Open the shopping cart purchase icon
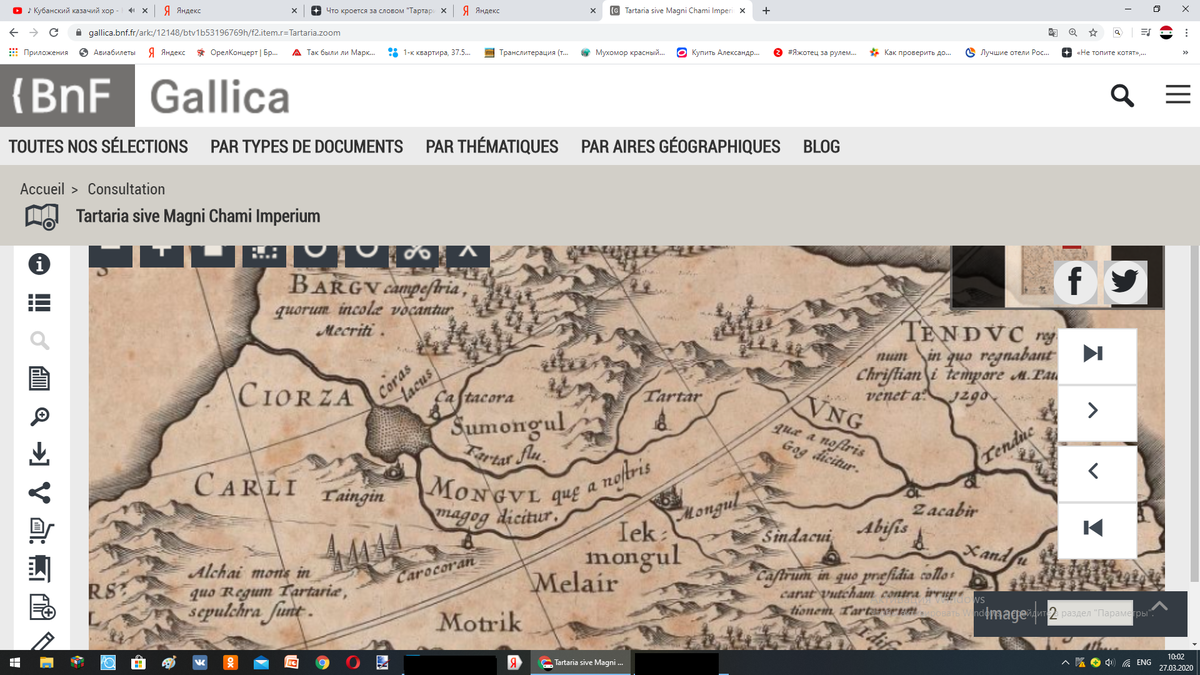Screen dimensions: 1200x675 pos(41,530)
